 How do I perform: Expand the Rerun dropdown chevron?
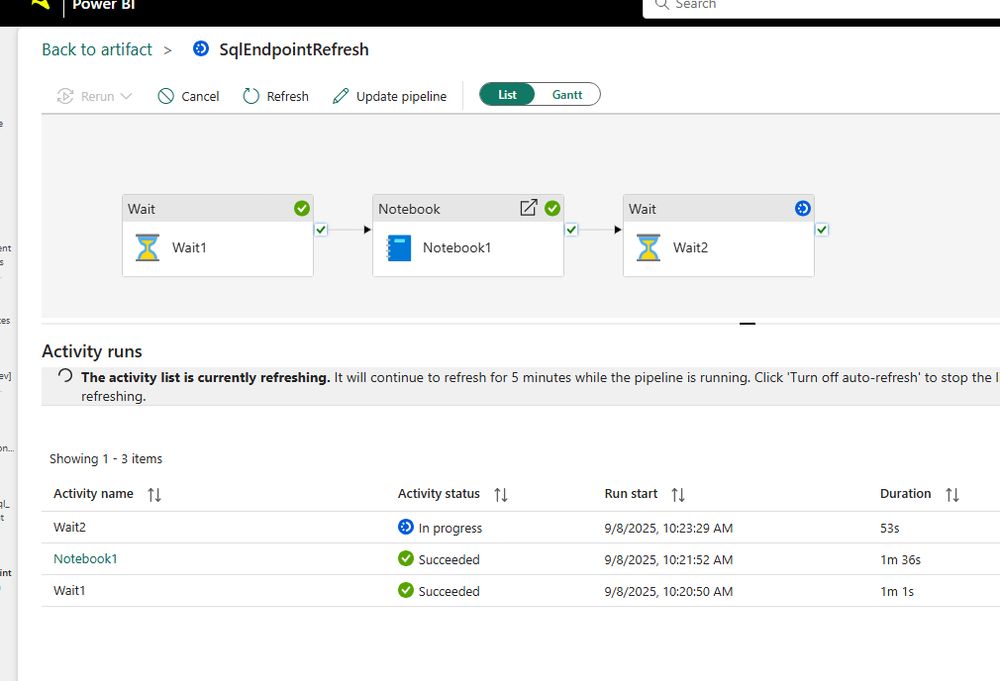coord(126,96)
